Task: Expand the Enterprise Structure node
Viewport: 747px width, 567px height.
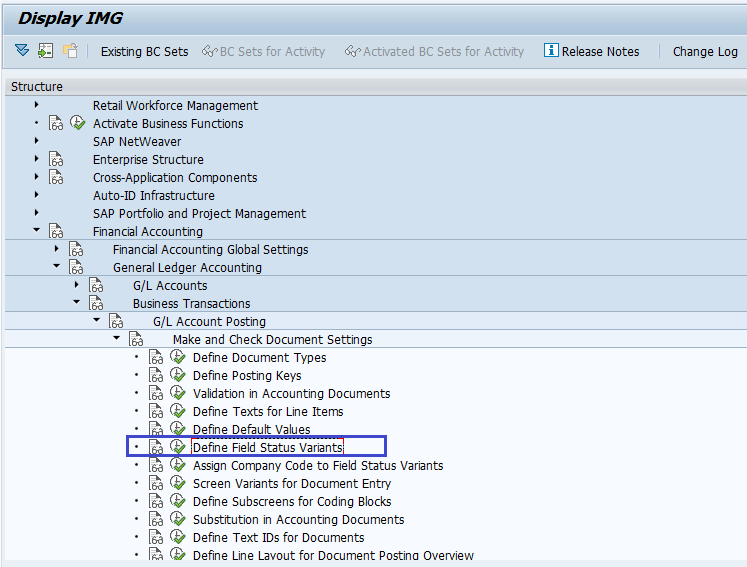Action: pos(37,159)
